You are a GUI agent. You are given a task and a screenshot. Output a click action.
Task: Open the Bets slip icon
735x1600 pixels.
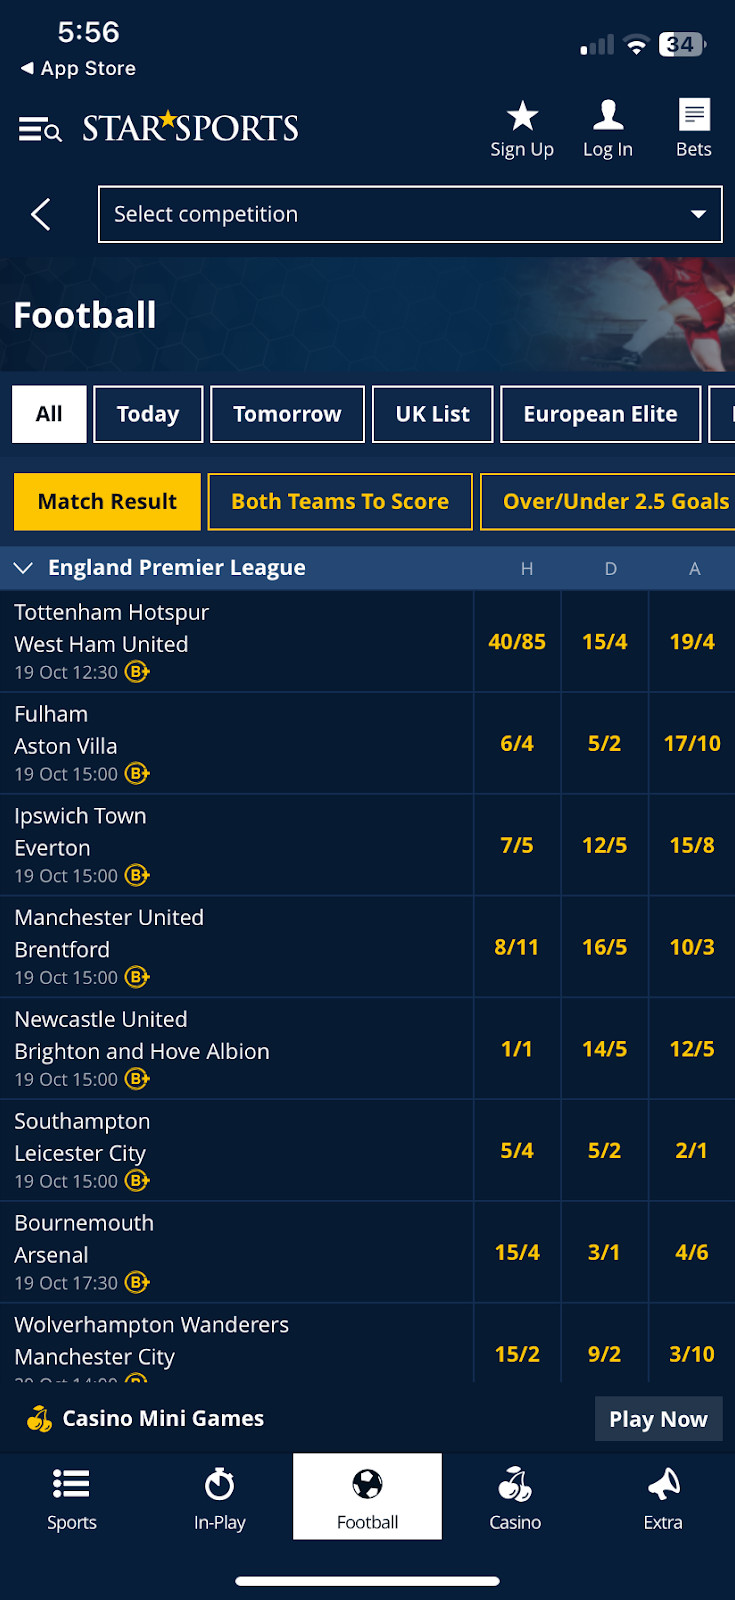click(694, 117)
